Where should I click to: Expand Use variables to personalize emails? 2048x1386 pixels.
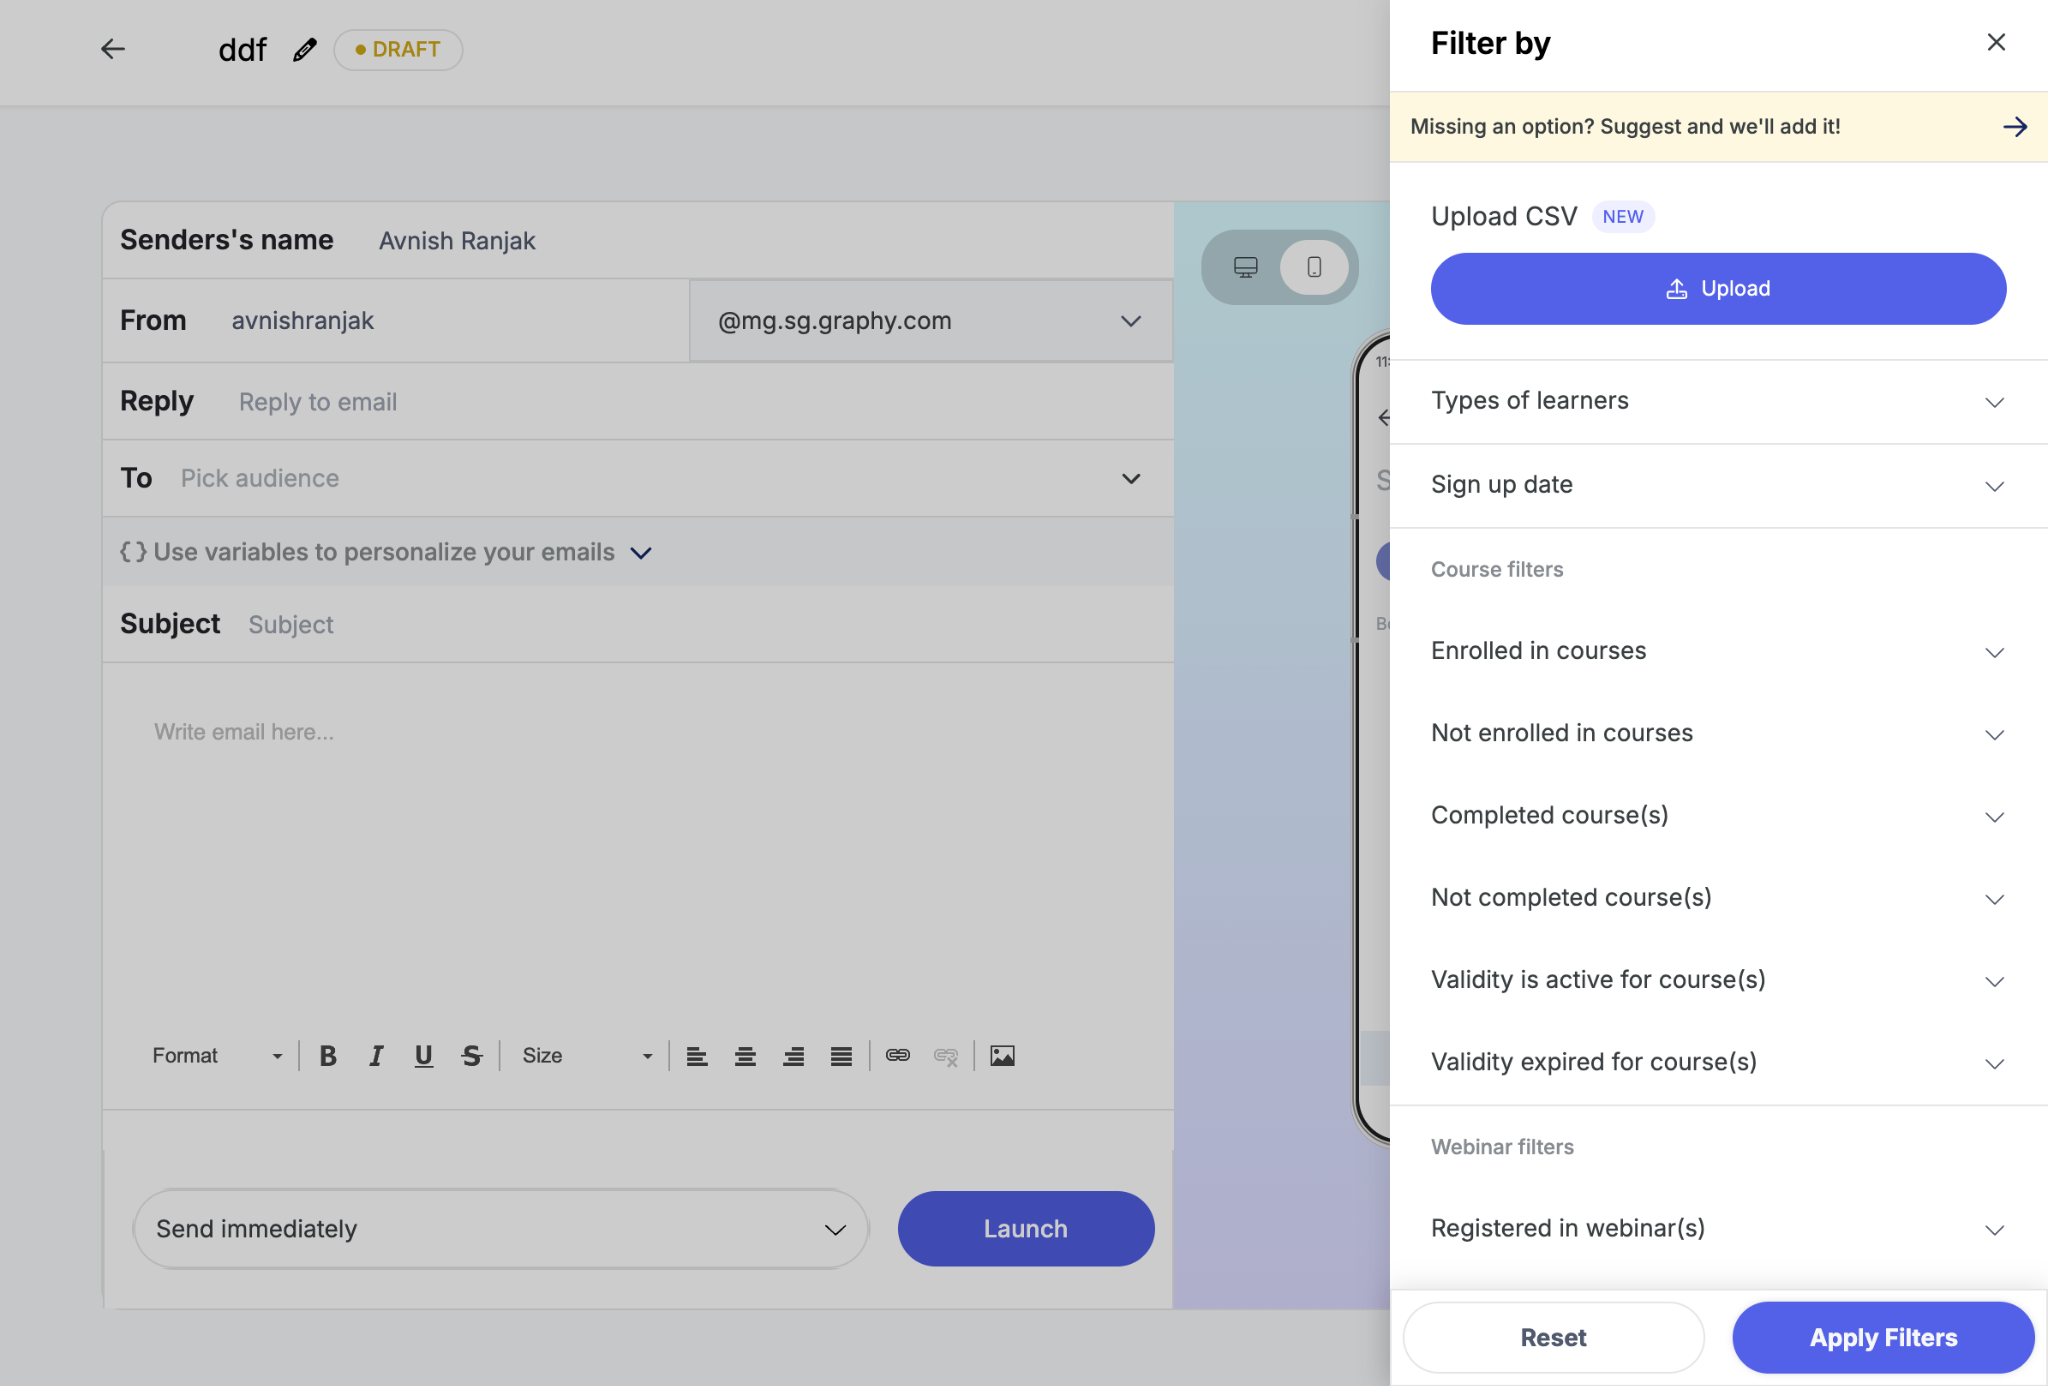point(386,552)
